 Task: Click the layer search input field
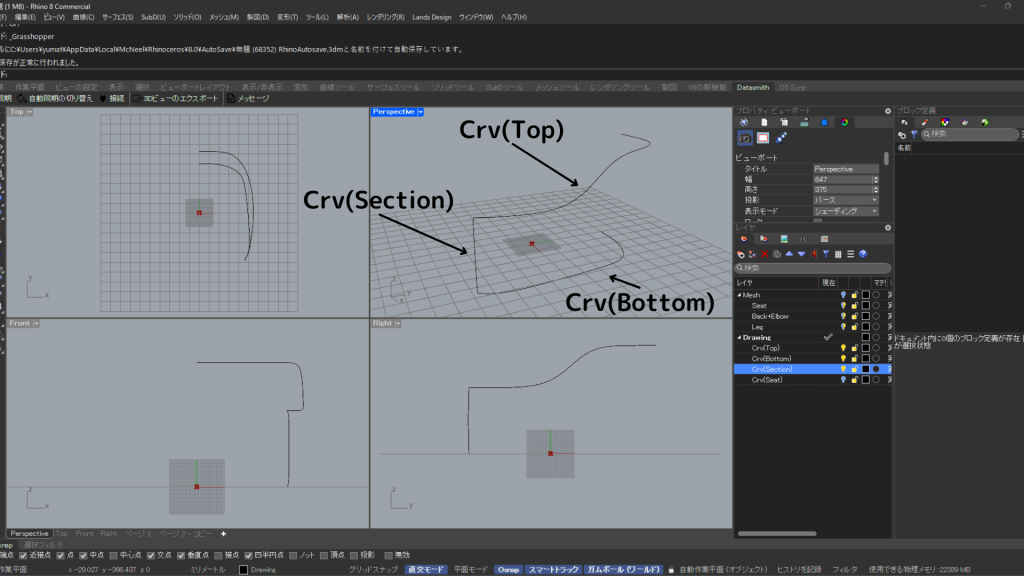[x=810, y=268]
